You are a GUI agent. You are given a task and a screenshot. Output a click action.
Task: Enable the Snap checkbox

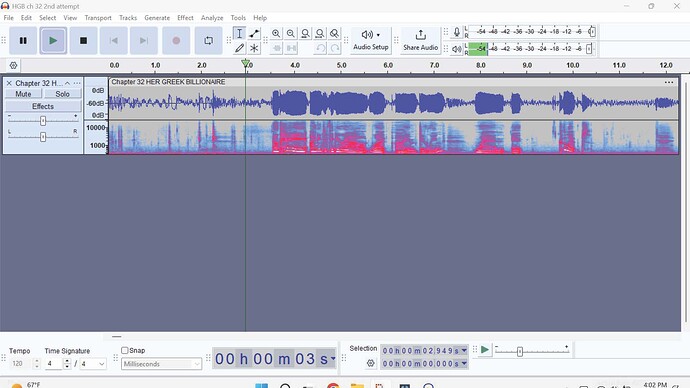(x=125, y=350)
